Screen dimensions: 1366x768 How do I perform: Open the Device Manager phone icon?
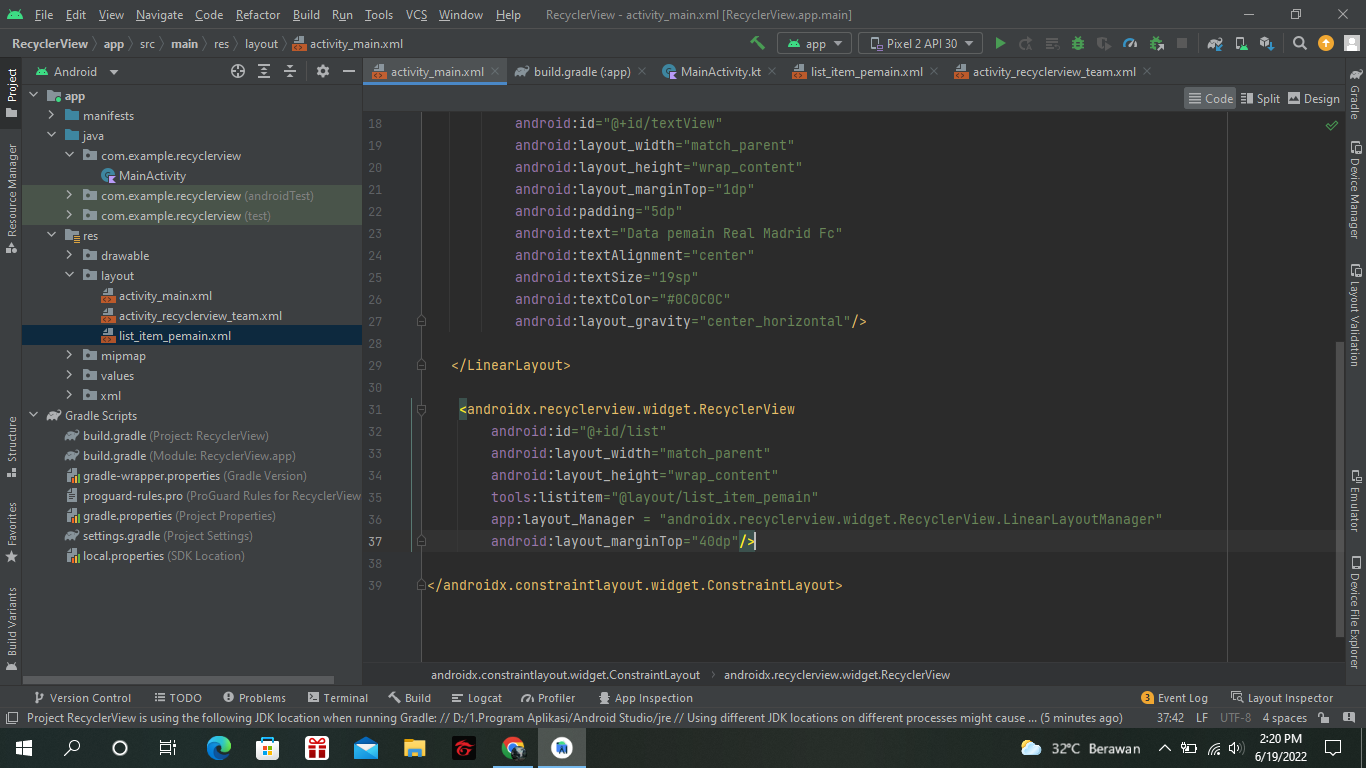tap(1240, 43)
